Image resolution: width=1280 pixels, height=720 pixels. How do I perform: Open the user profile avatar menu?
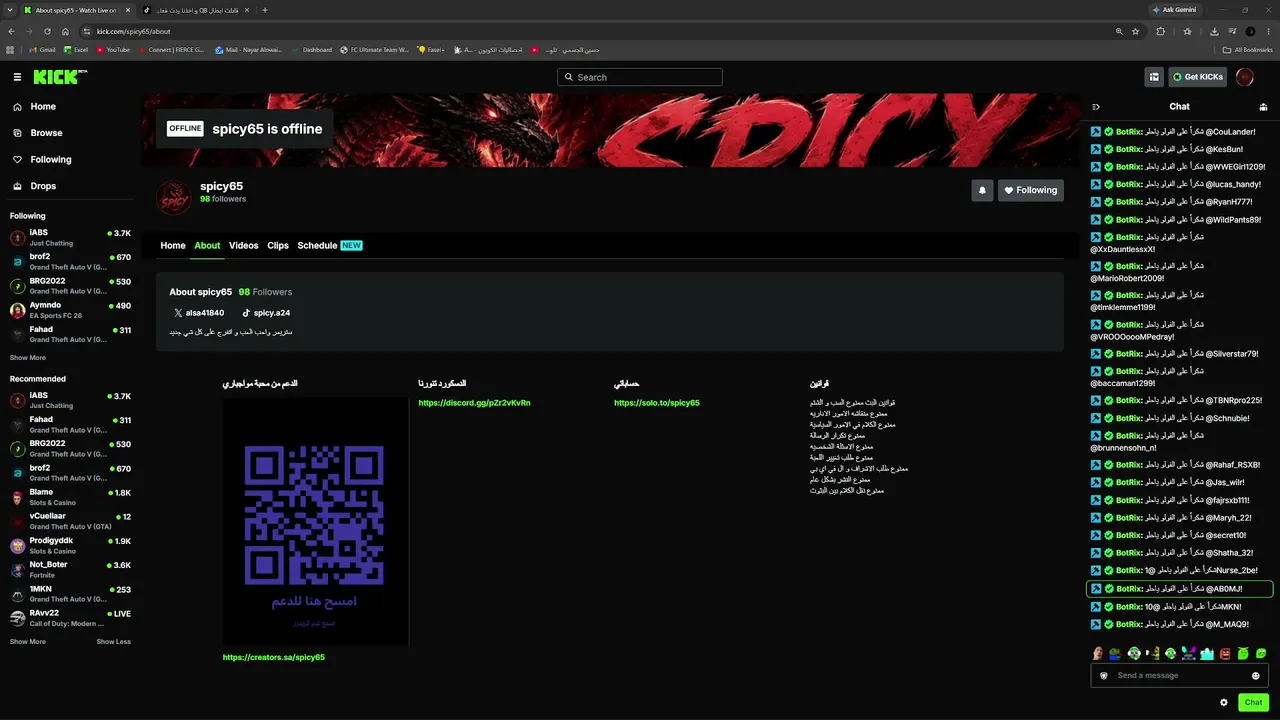tap(1245, 77)
